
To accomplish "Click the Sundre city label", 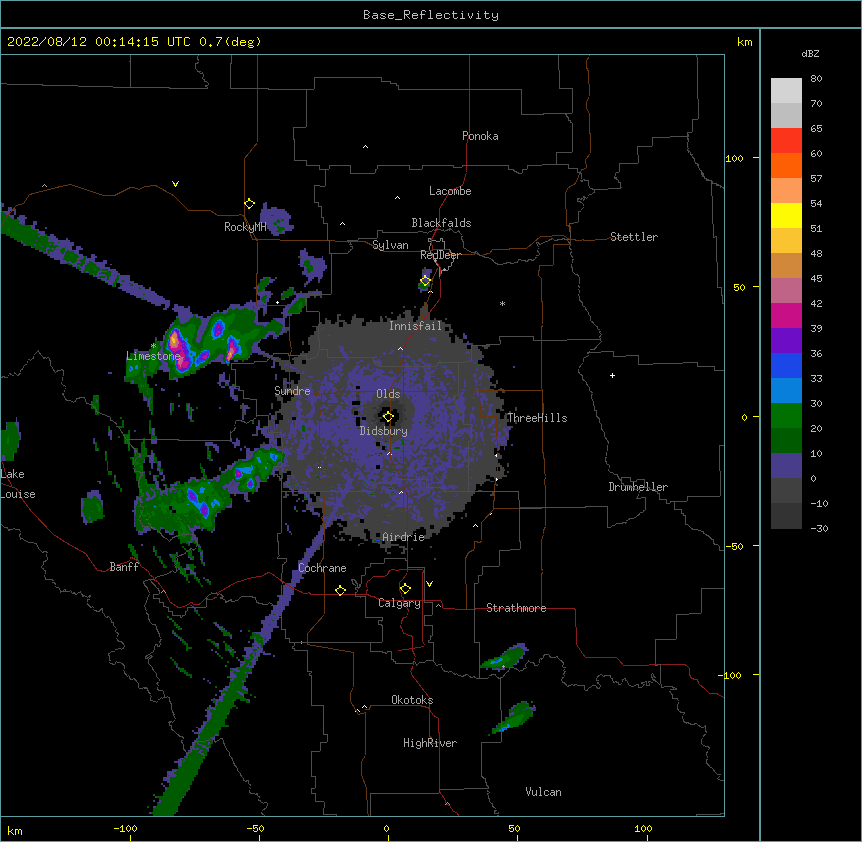I will [292, 391].
